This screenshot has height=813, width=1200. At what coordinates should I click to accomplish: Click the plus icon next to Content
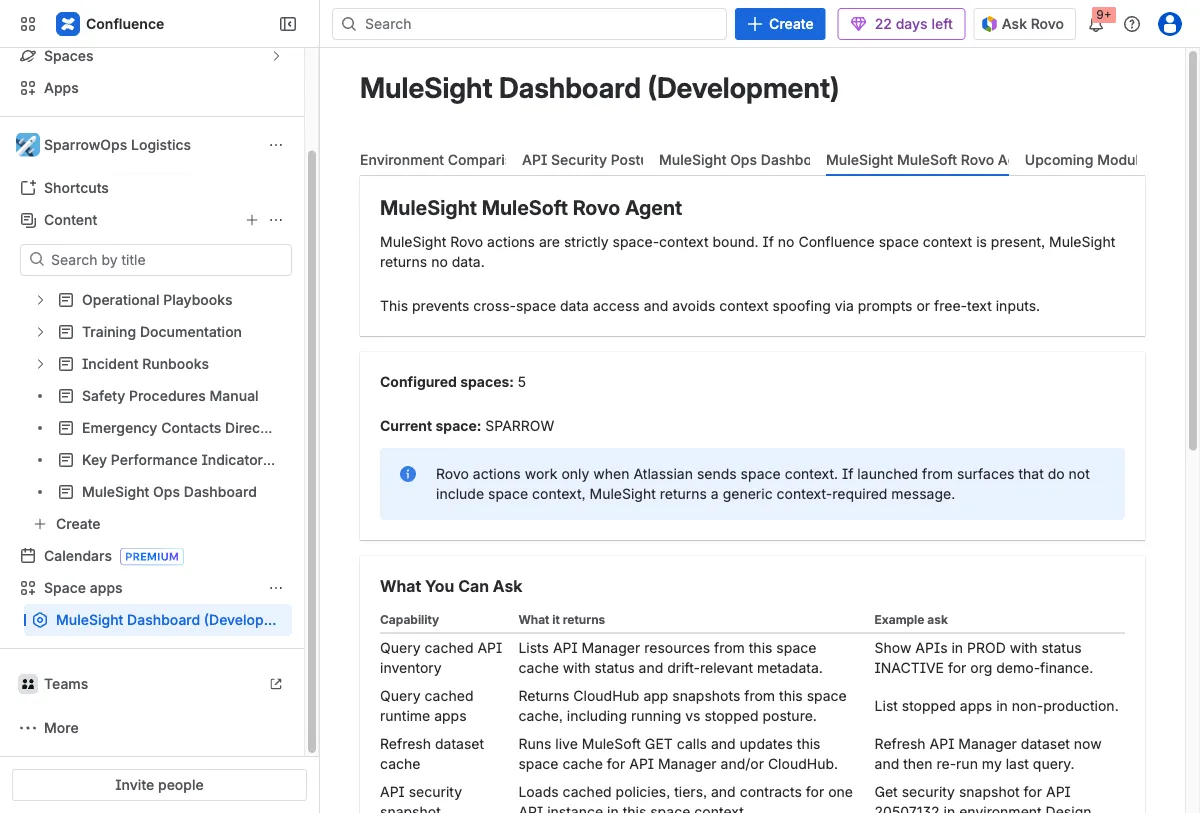point(252,220)
